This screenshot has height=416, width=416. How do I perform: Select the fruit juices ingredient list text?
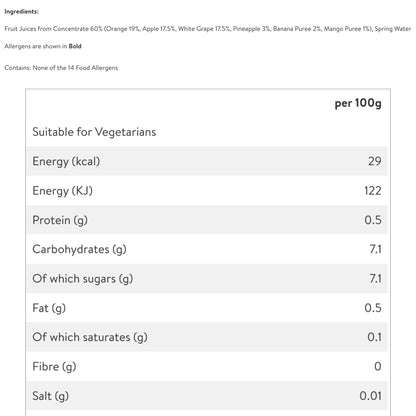[208, 29]
